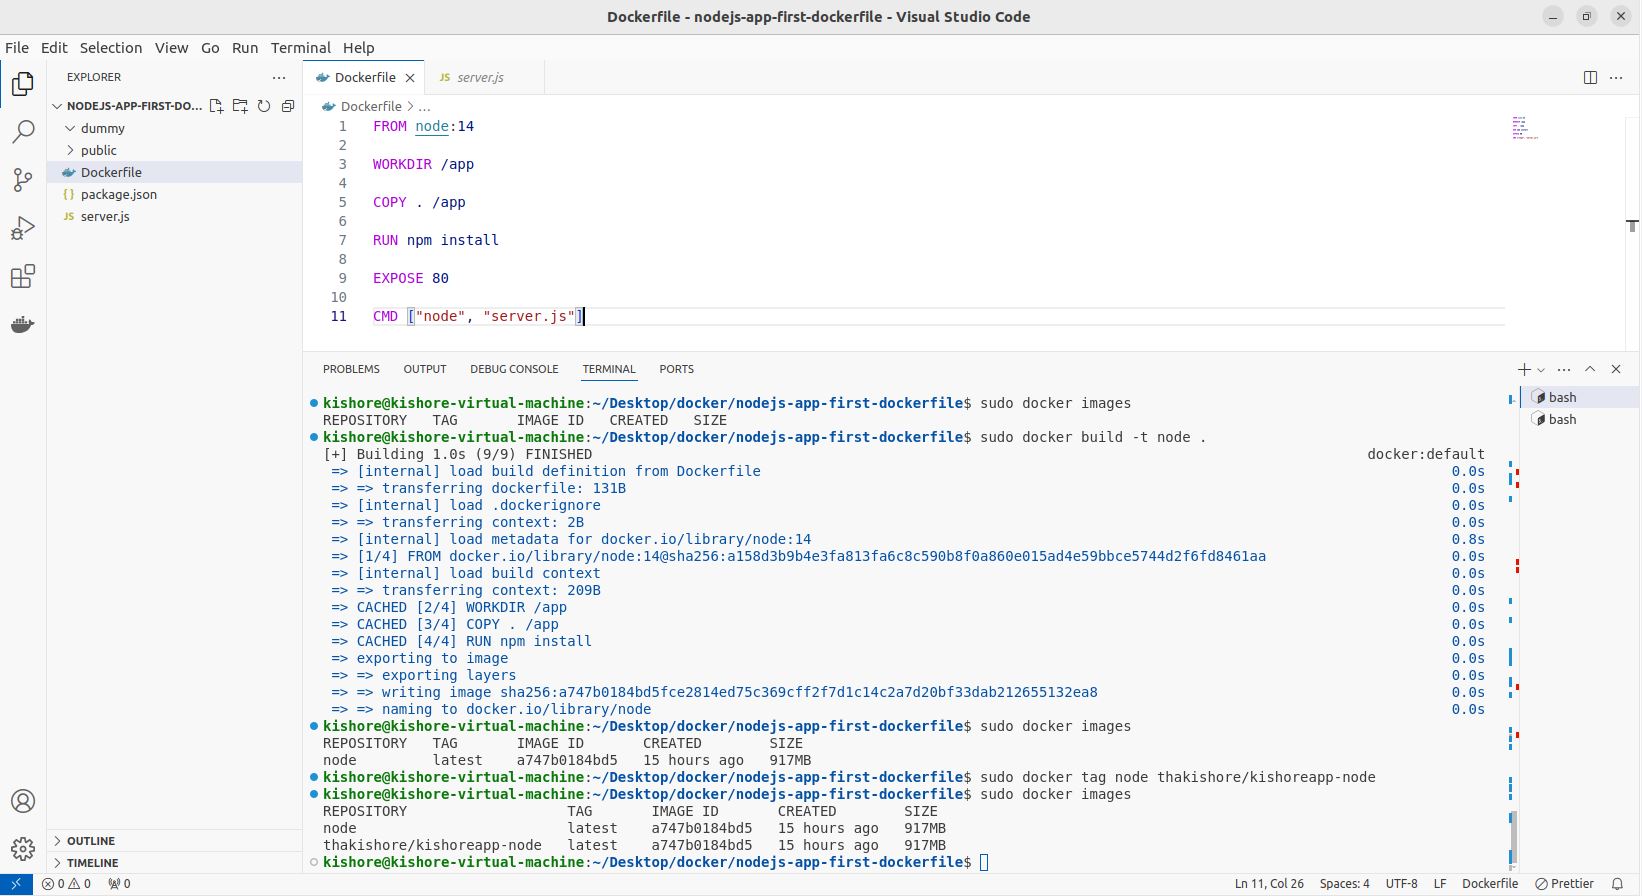Screen dimensions: 1642x896
Task: Open Source Control view
Action: coord(23,180)
